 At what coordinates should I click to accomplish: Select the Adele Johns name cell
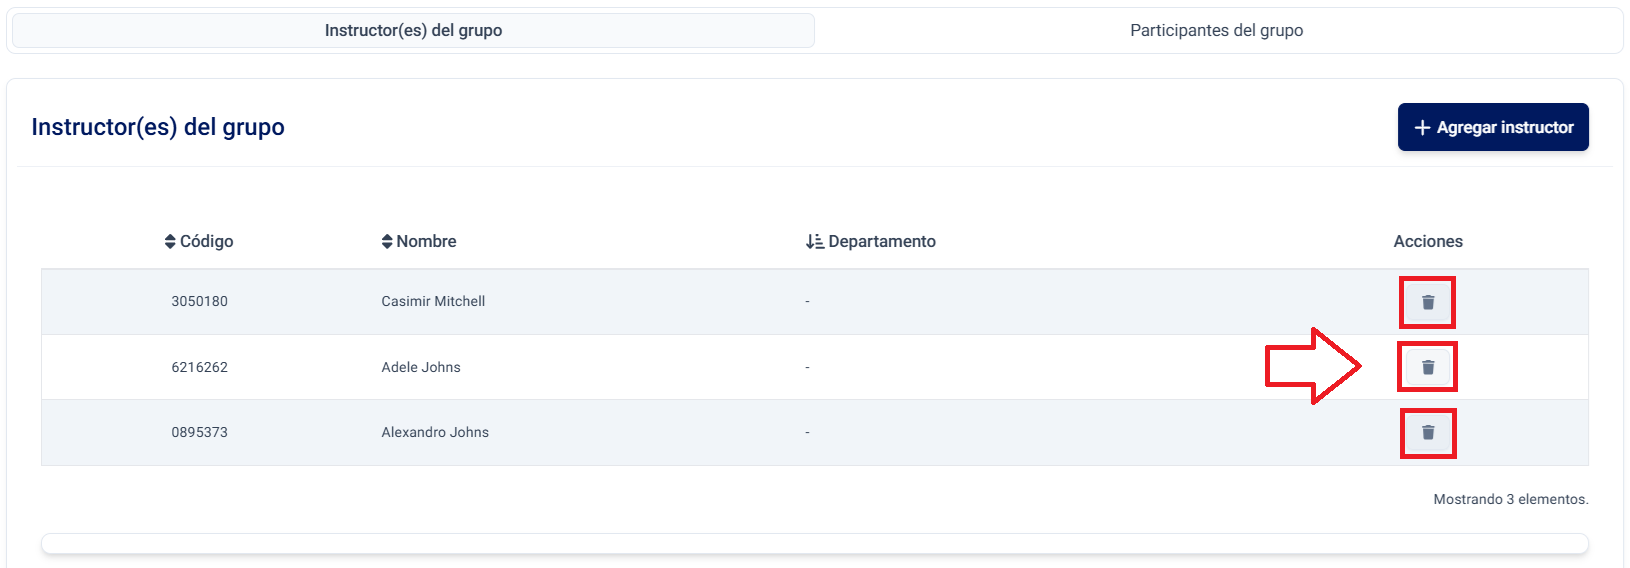[x=421, y=368]
